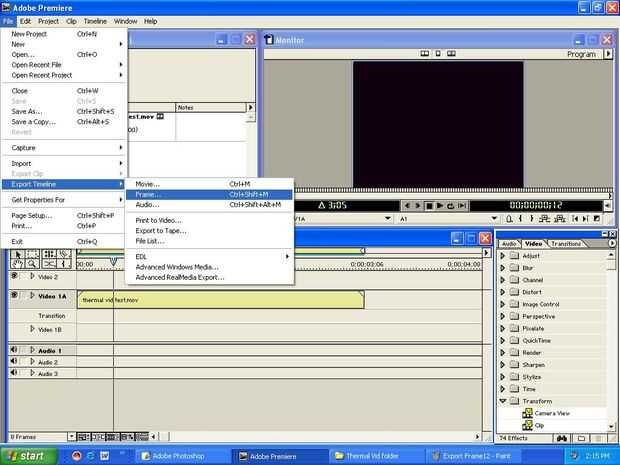Select the Clip effect under Transform
The height and width of the screenshot is (465, 620).
click(539, 425)
